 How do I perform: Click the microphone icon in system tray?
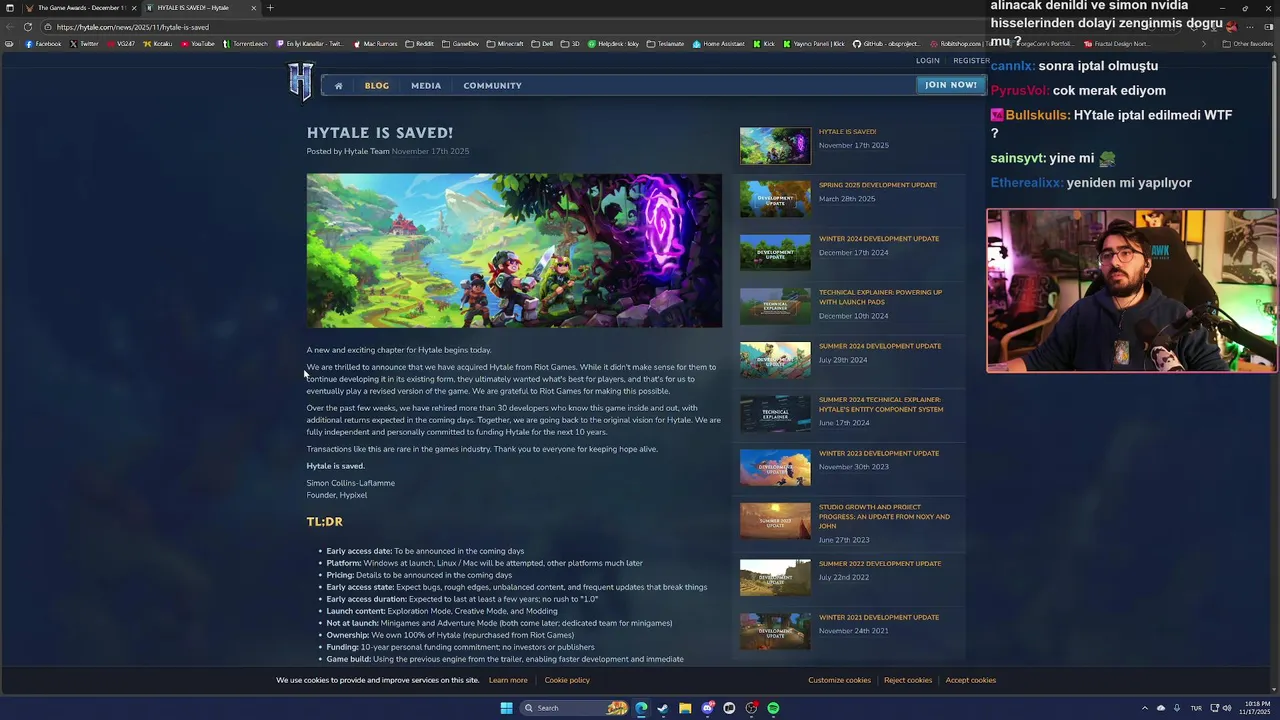click(x=1176, y=708)
